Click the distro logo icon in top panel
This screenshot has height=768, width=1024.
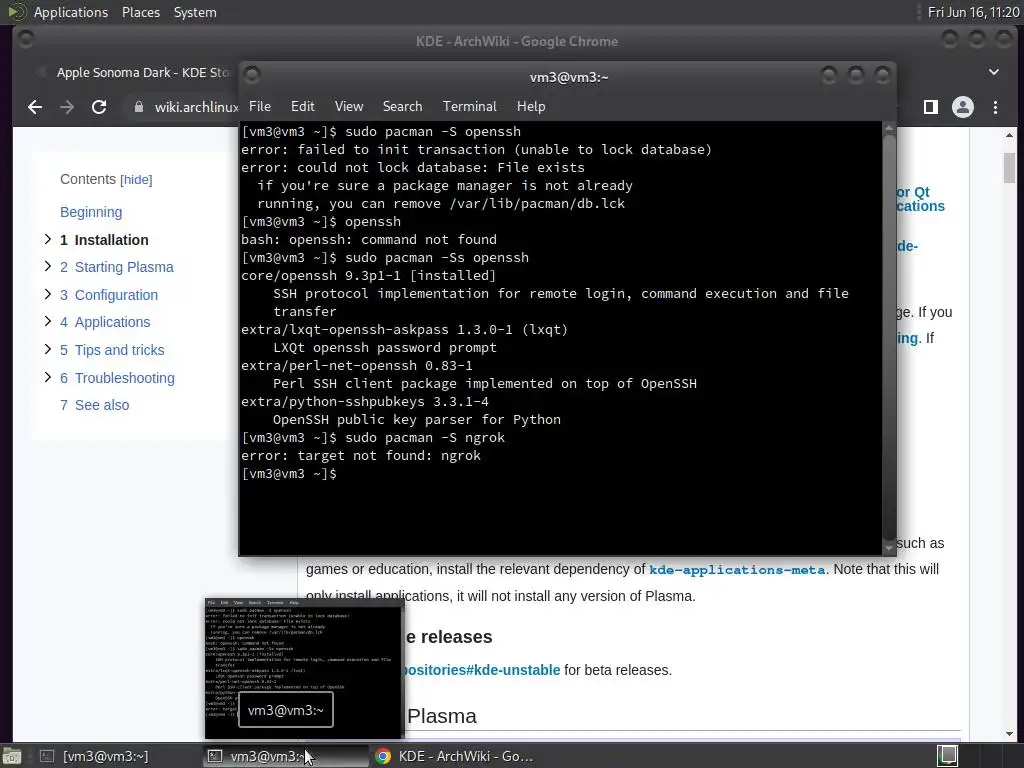pos(16,12)
